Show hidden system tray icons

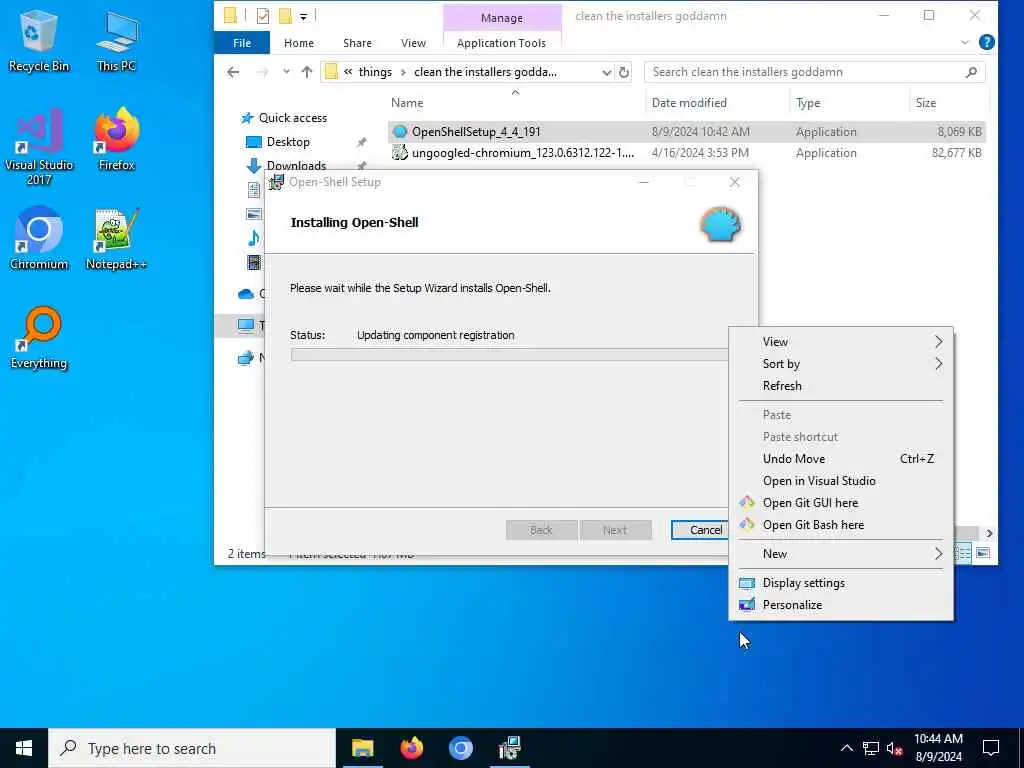pos(846,748)
